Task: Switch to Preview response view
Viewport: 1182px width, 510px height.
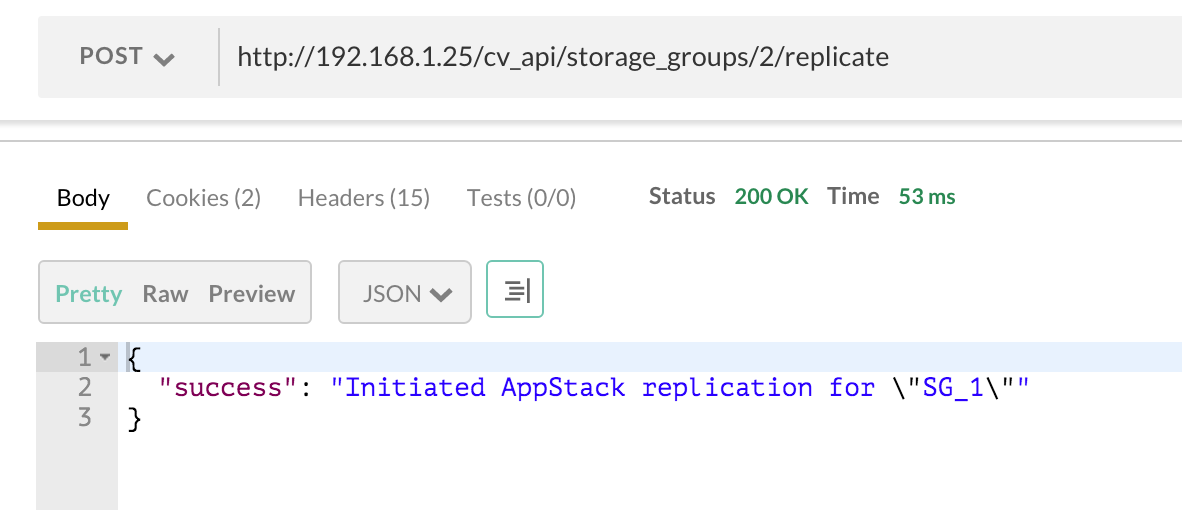Action: click(x=252, y=294)
